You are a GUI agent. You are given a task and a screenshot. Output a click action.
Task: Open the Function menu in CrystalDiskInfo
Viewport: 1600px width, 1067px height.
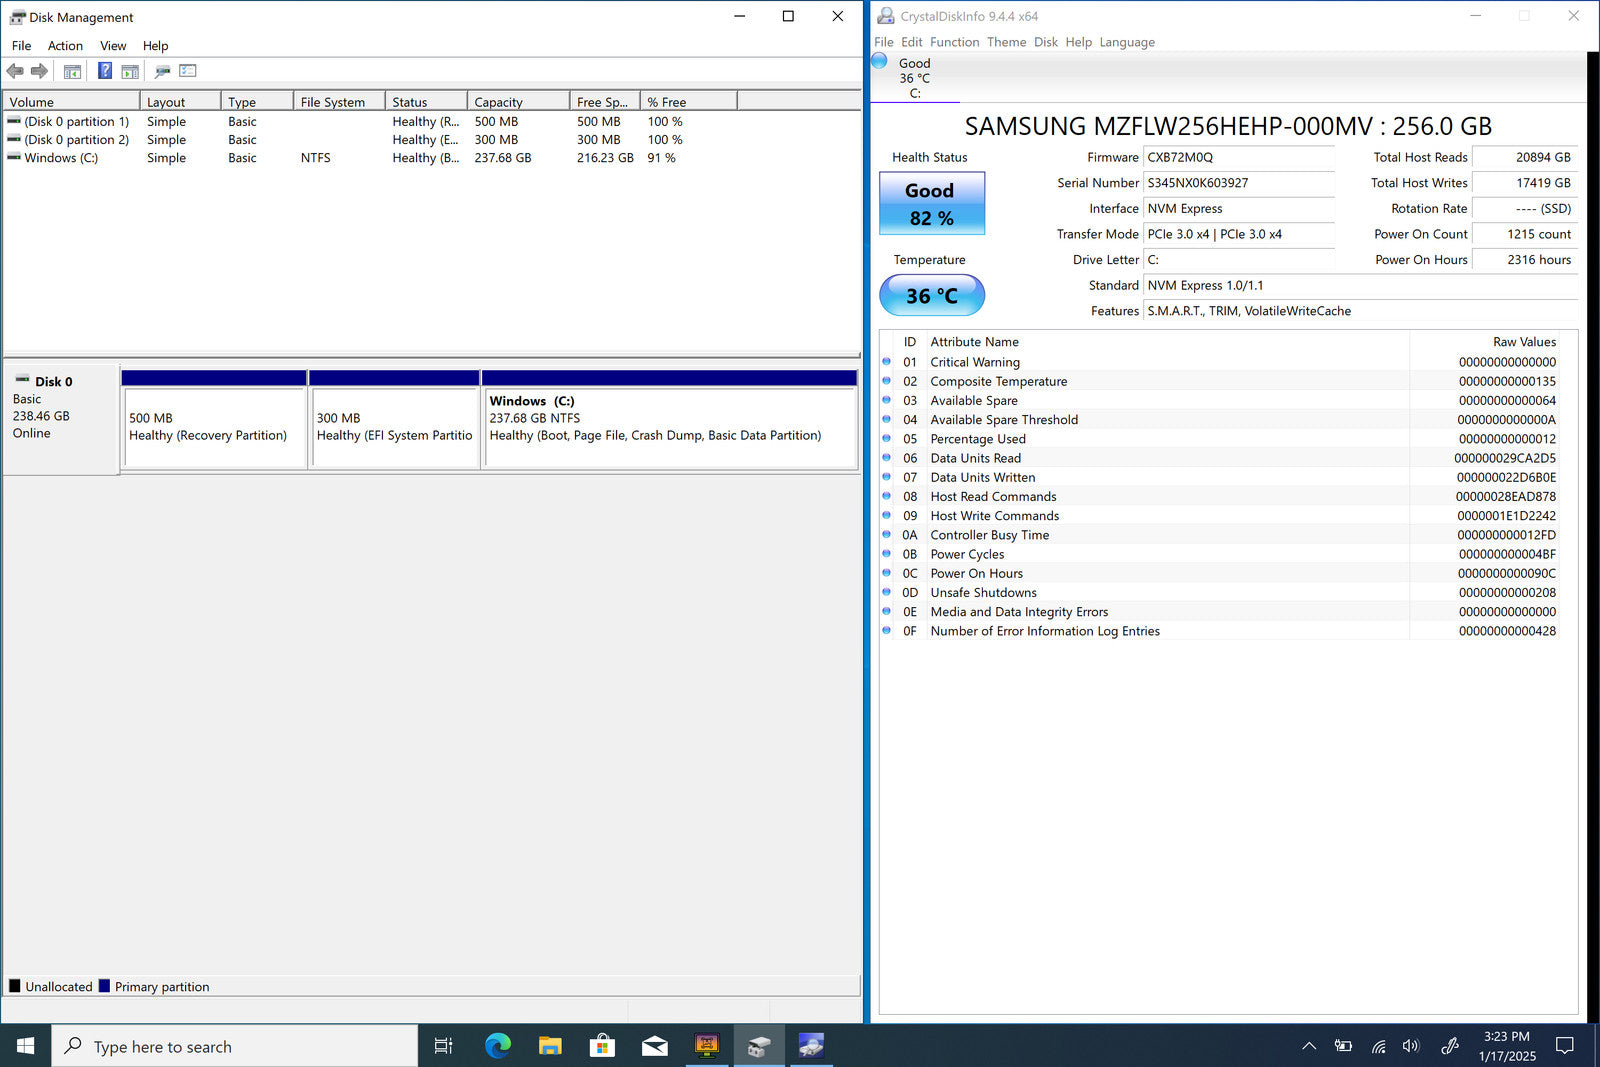pos(954,42)
